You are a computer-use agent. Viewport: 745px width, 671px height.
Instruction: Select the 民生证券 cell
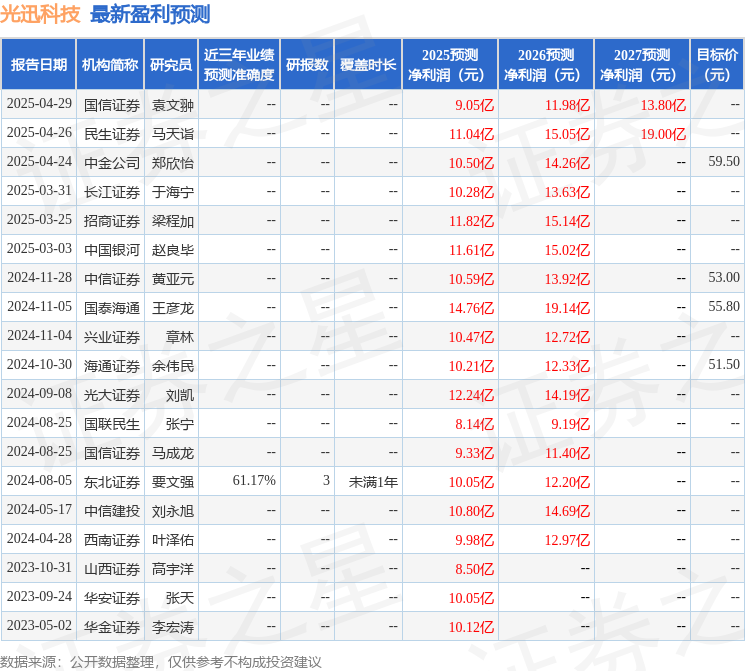click(x=112, y=134)
